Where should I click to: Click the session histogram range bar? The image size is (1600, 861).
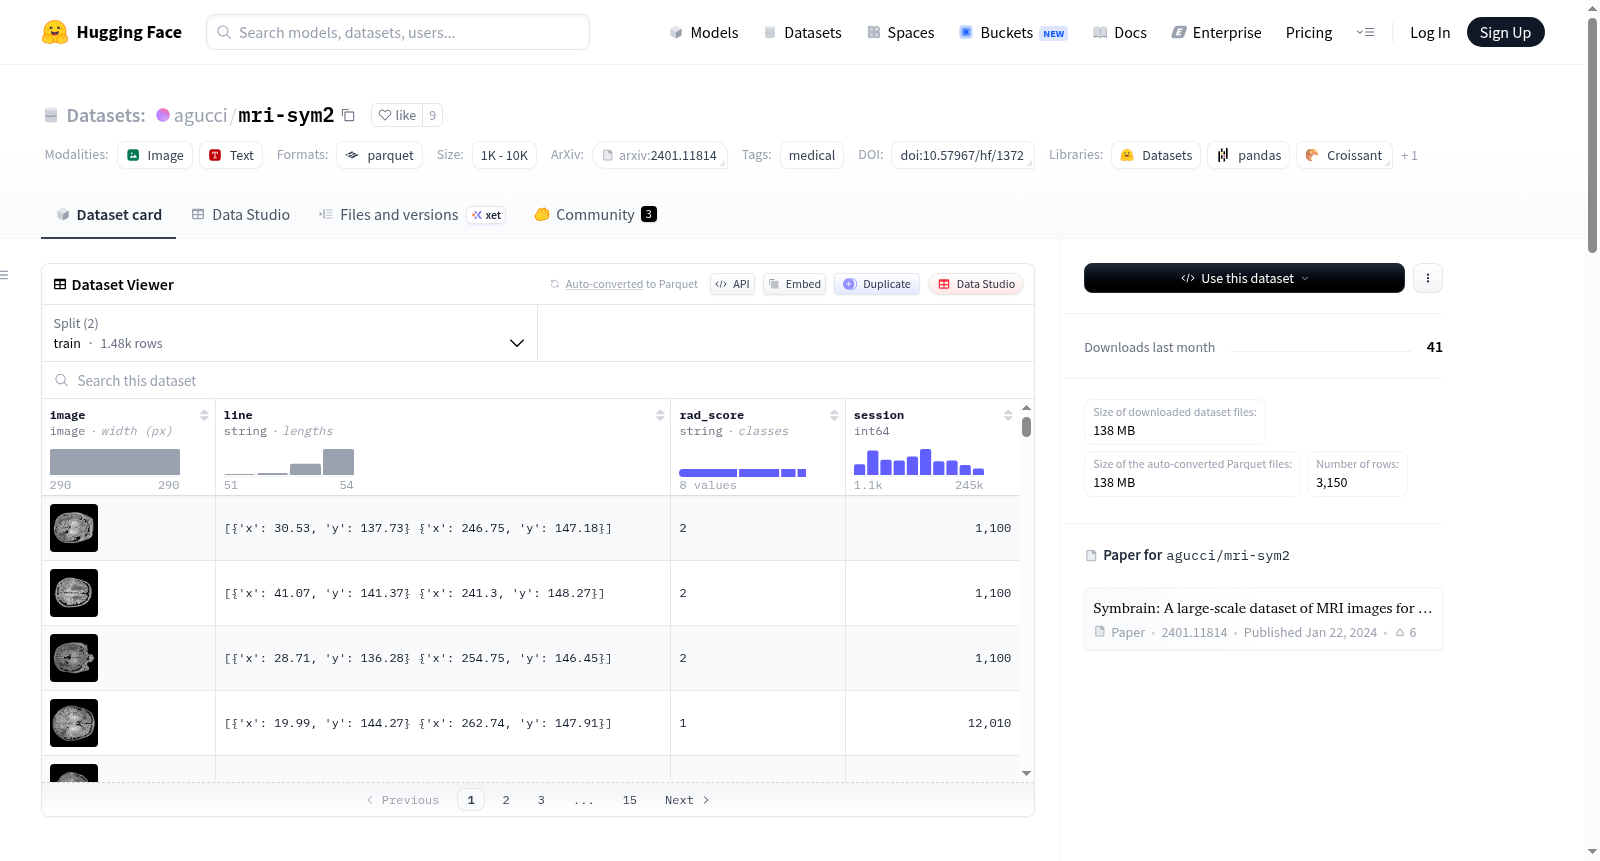click(x=919, y=462)
